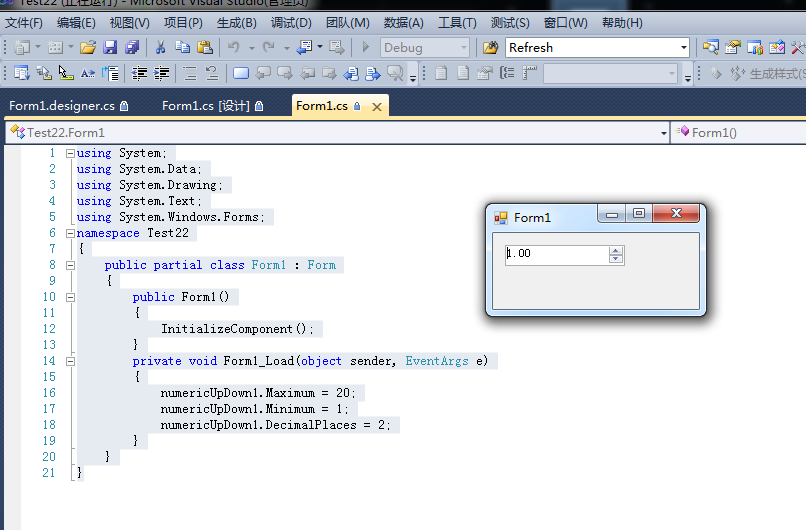Close the active Form1.cs tab
The width and height of the screenshot is (806, 530).
coord(377,107)
